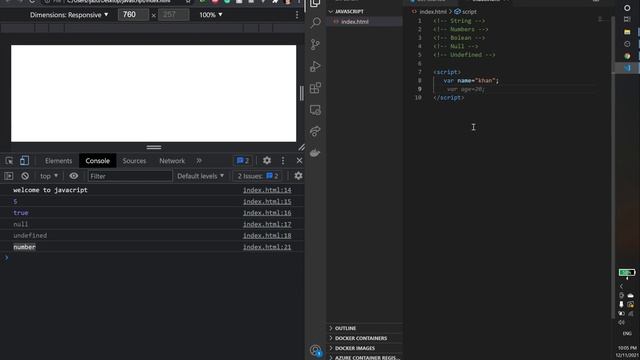Image resolution: width=640 pixels, height=360 pixels.
Task: Open index.html:18 source link
Action: pyautogui.click(x=267, y=236)
